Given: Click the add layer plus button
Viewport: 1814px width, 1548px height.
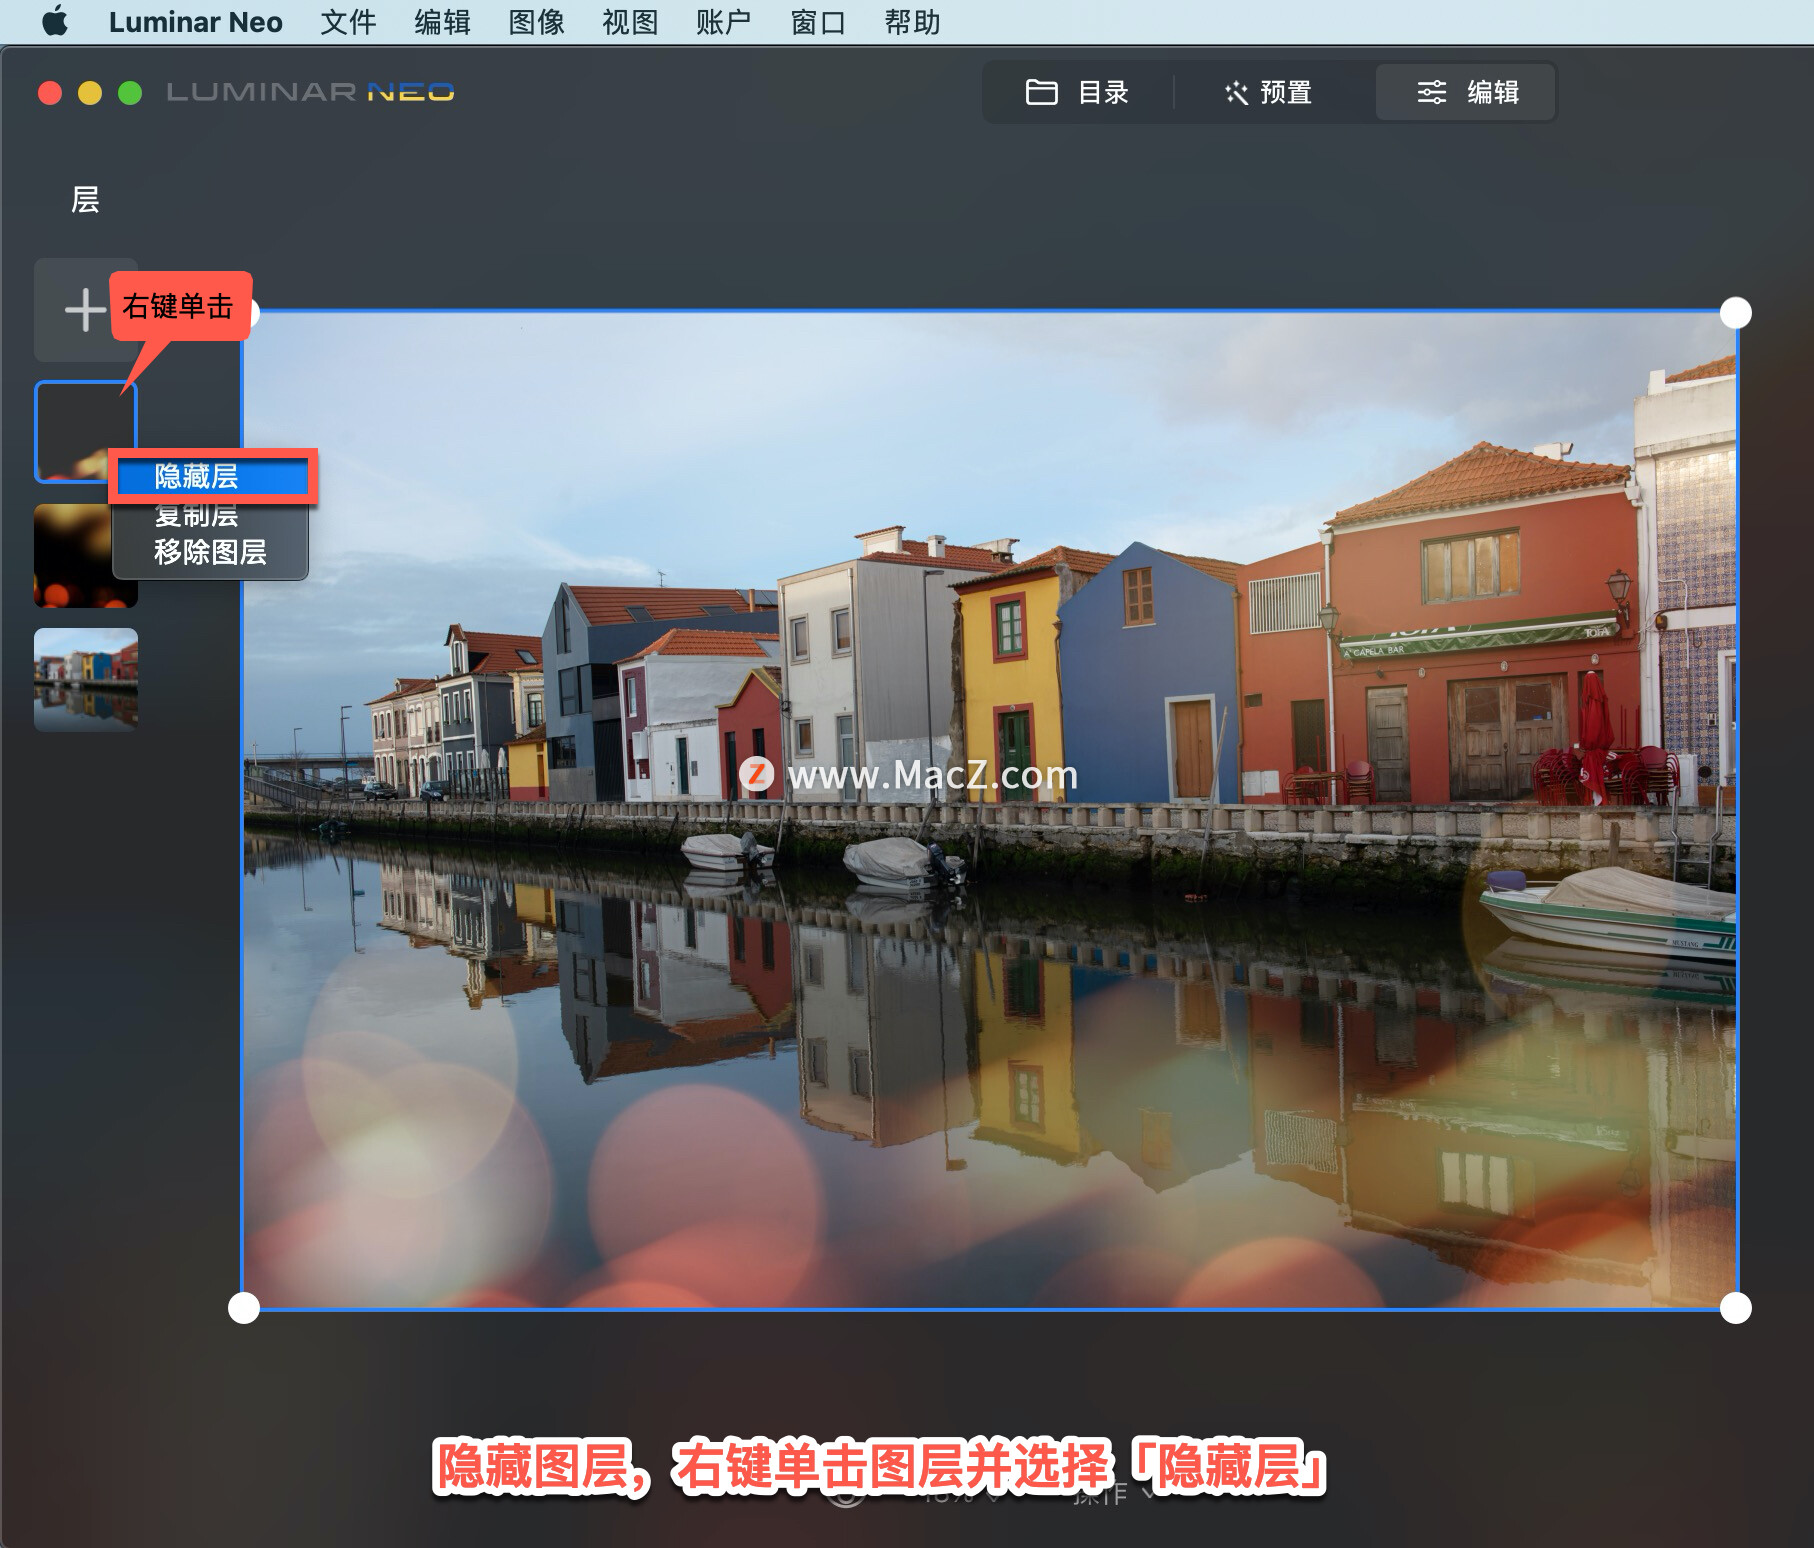Looking at the screenshot, I should click(x=85, y=310).
